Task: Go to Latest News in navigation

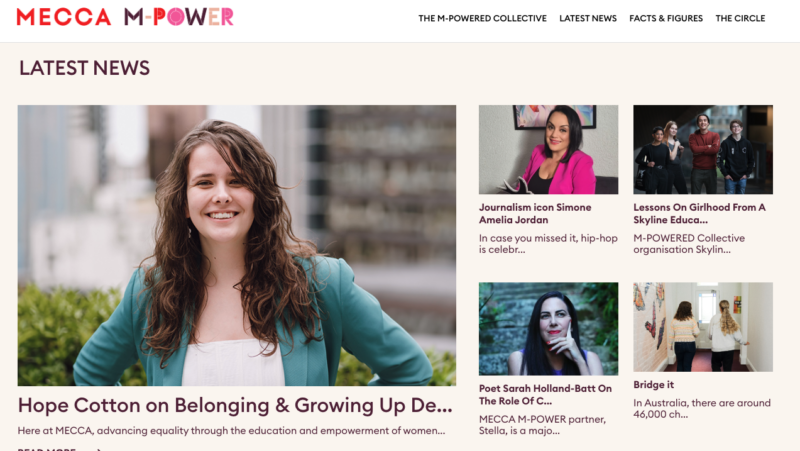Action: [x=588, y=18]
